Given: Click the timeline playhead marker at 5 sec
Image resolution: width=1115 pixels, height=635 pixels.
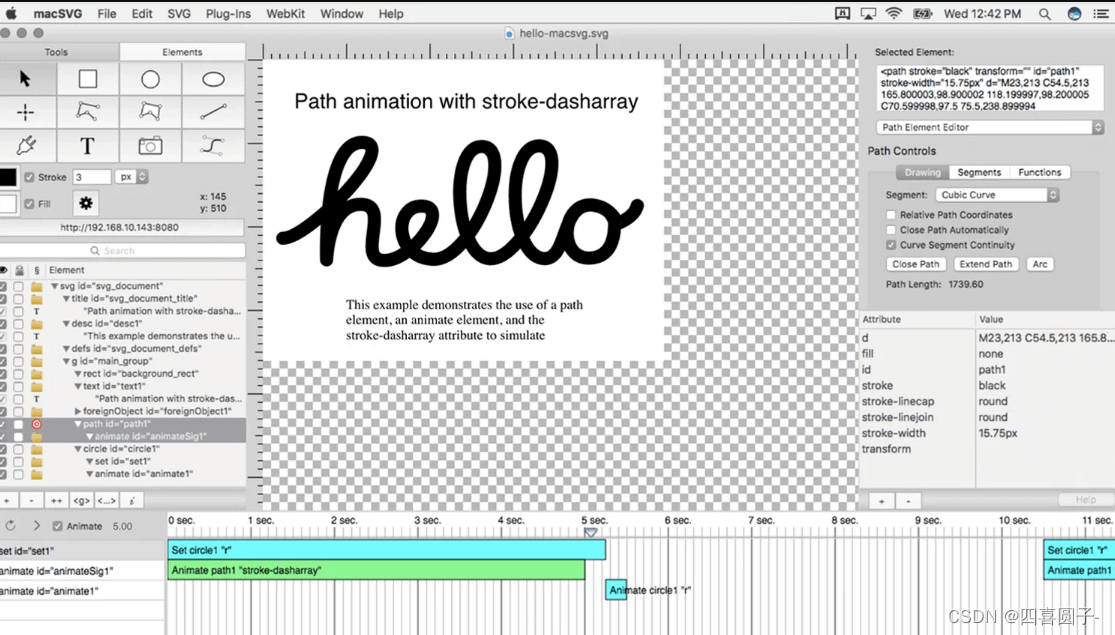Looking at the screenshot, I should (x=590, y=532).
